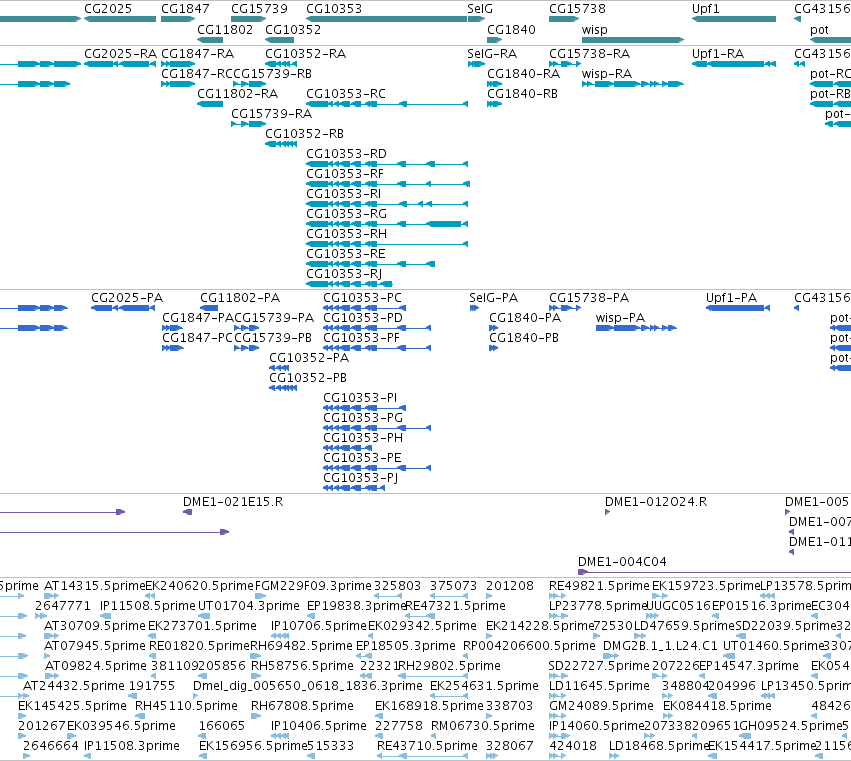Select transcript CG10353-RF
851x761 pixels.
tap(345, 174)
